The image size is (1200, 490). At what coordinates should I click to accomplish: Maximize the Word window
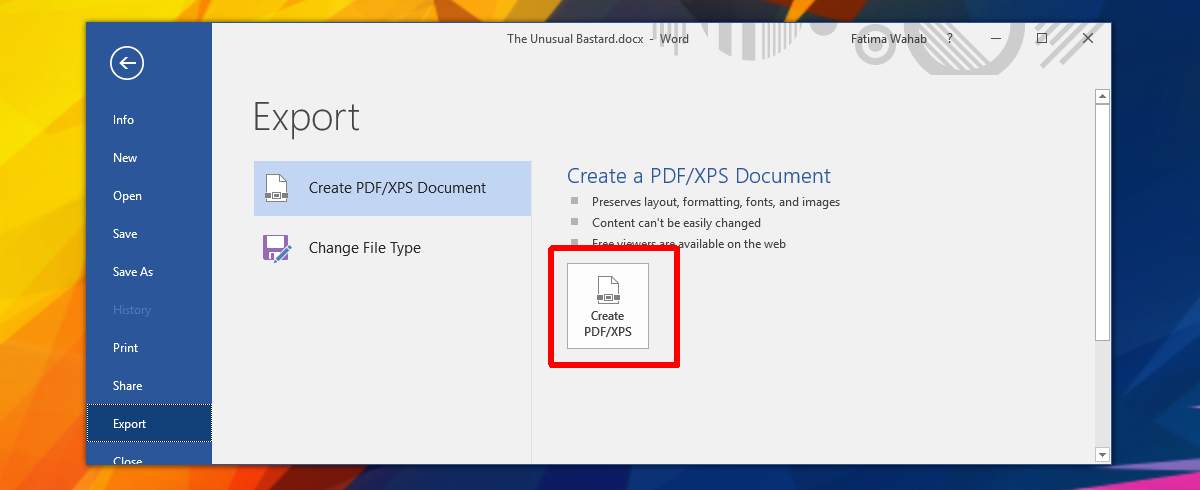[x=1041, y=38]
